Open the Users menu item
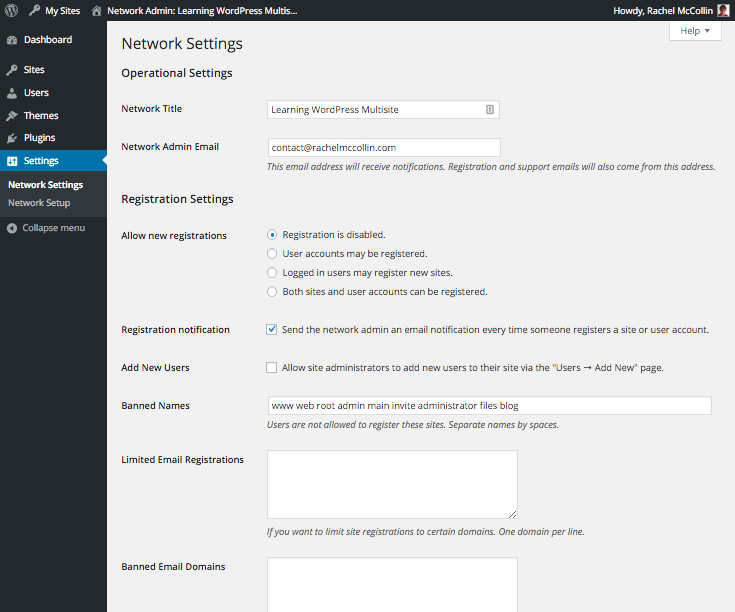 click(36, 93)
